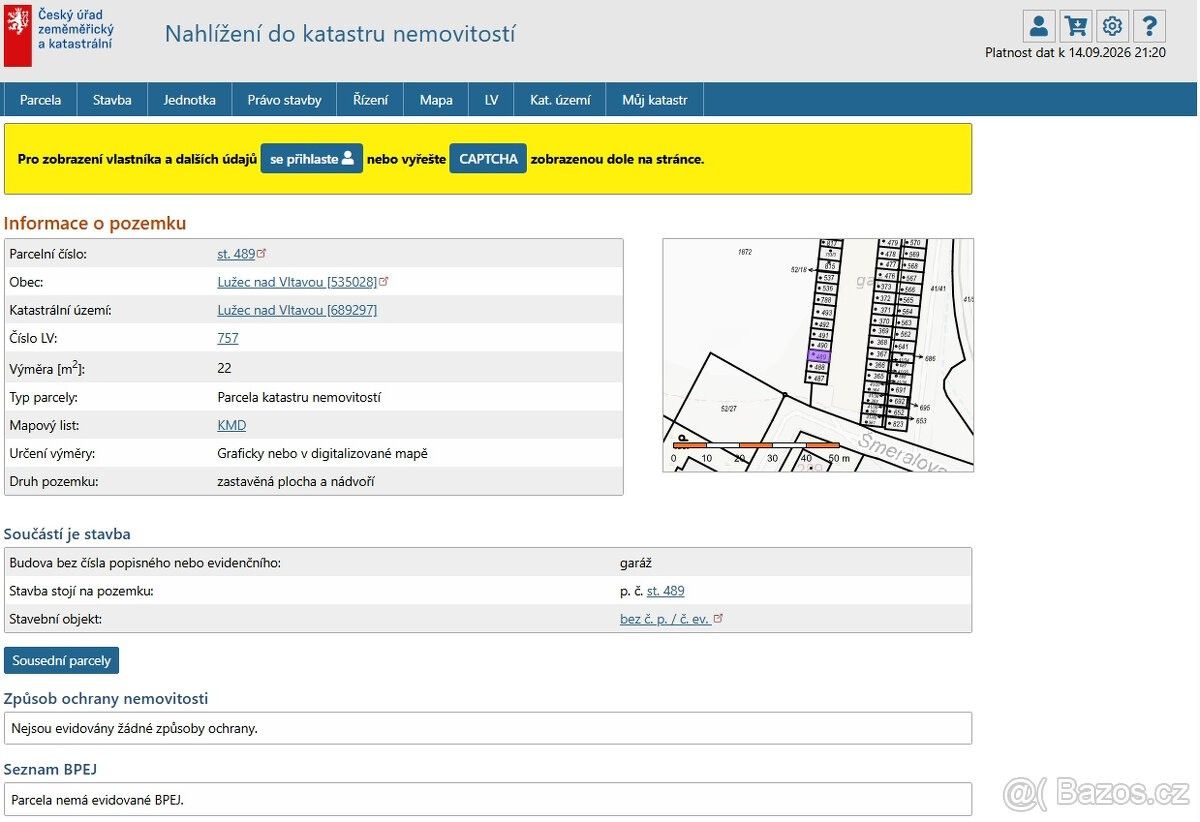Open the KMD map sheet link

[x=231, y=425]
